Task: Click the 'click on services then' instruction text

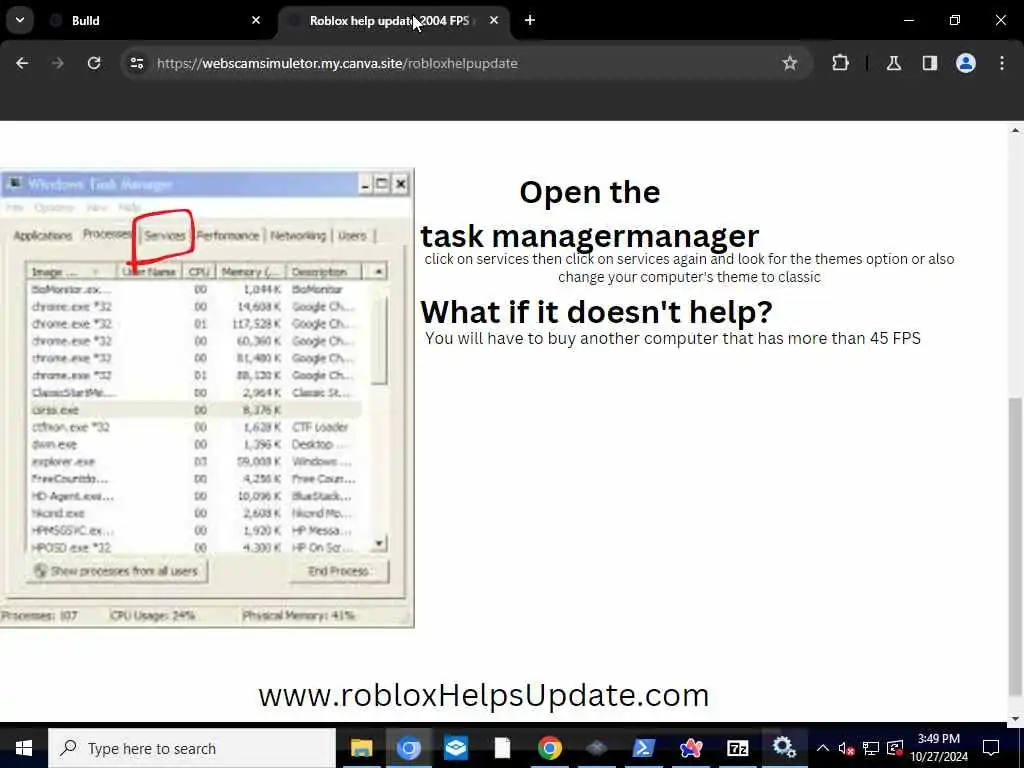Action: coord(689,268)
